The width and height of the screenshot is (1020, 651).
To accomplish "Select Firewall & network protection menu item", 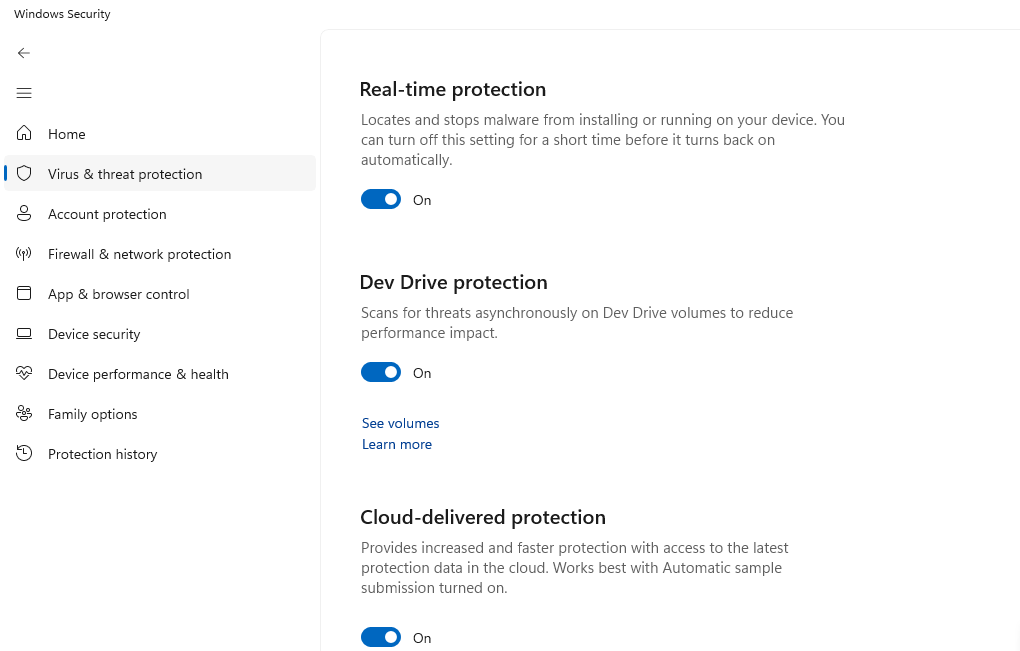I will click(139, 254).
